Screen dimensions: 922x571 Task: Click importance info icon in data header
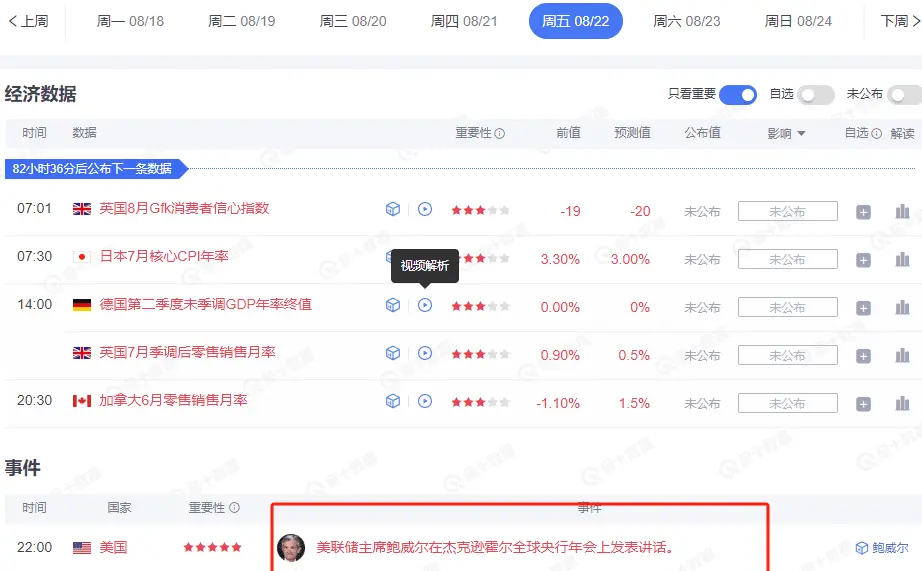click(499, 133)
